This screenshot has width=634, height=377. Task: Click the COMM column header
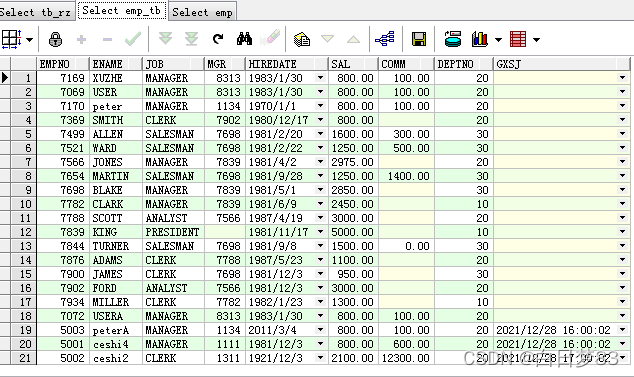[406, 64]
